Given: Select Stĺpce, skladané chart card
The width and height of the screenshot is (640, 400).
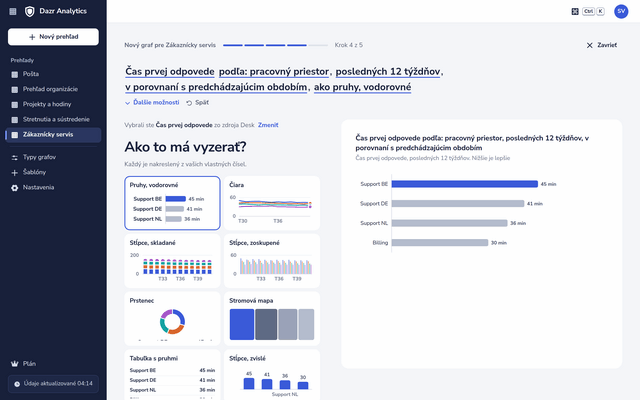Looking at the screenshot, I should (x=172, y=261).
